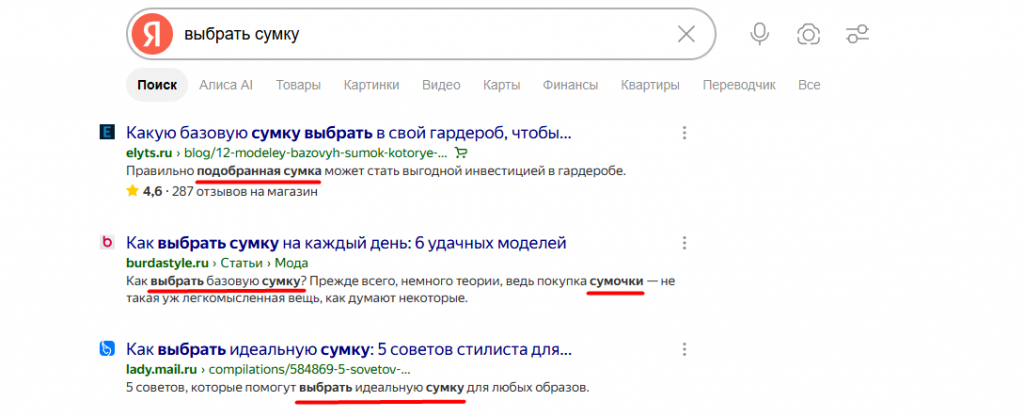Switch to Алиса AI tab
Viewport: 1024px width, 417px height.
pyautogui.click(x=226, y=85)
